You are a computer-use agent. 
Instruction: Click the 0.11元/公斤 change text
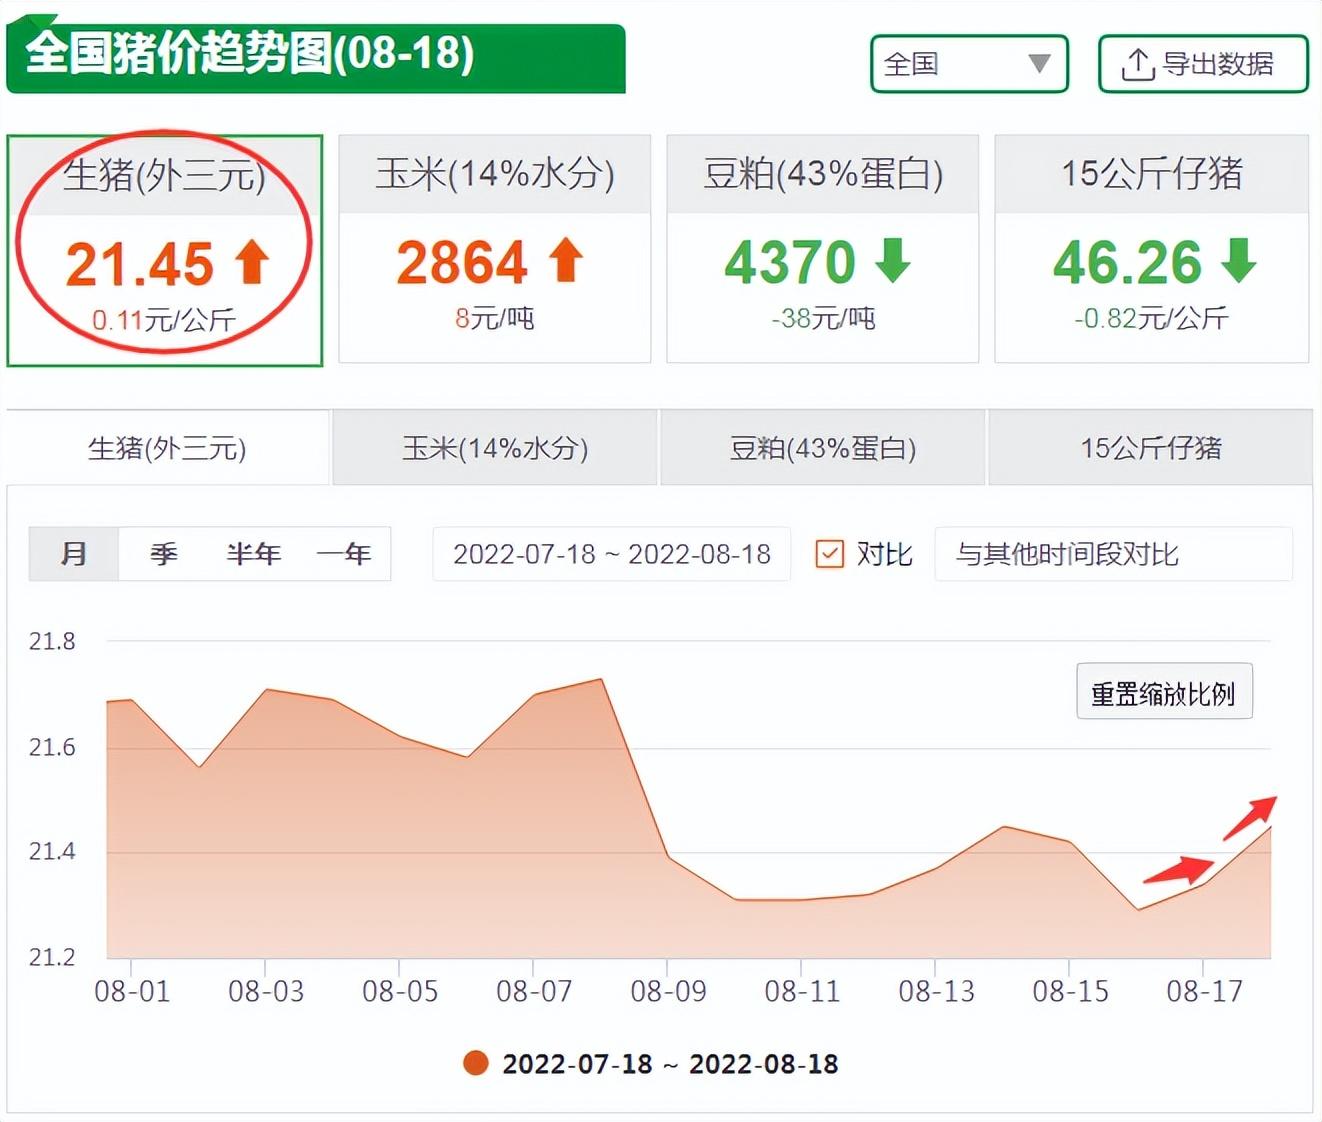[x=164, y=320]
